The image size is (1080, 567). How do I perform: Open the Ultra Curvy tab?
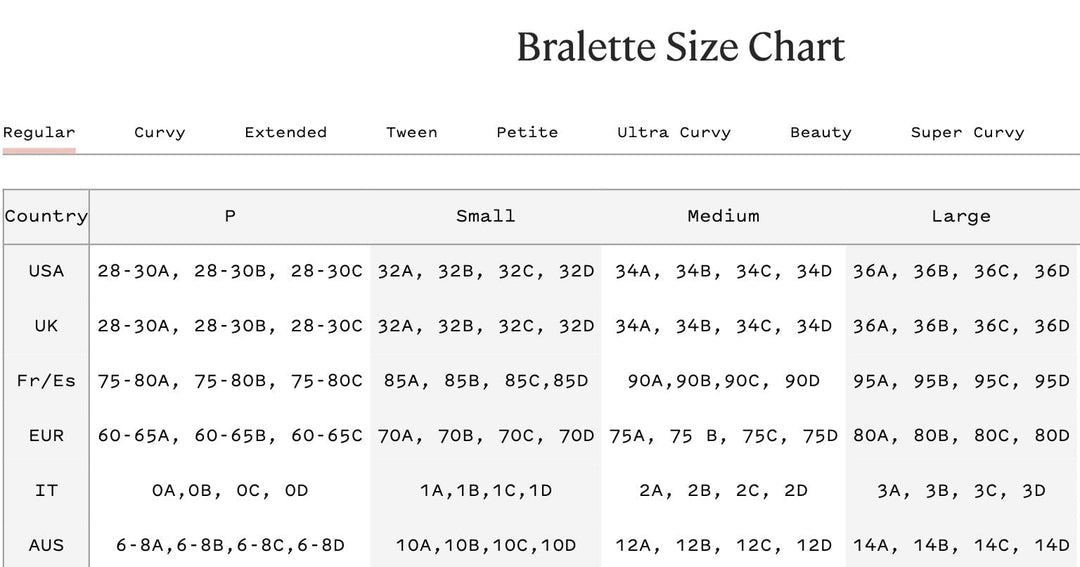click(674, 132)
